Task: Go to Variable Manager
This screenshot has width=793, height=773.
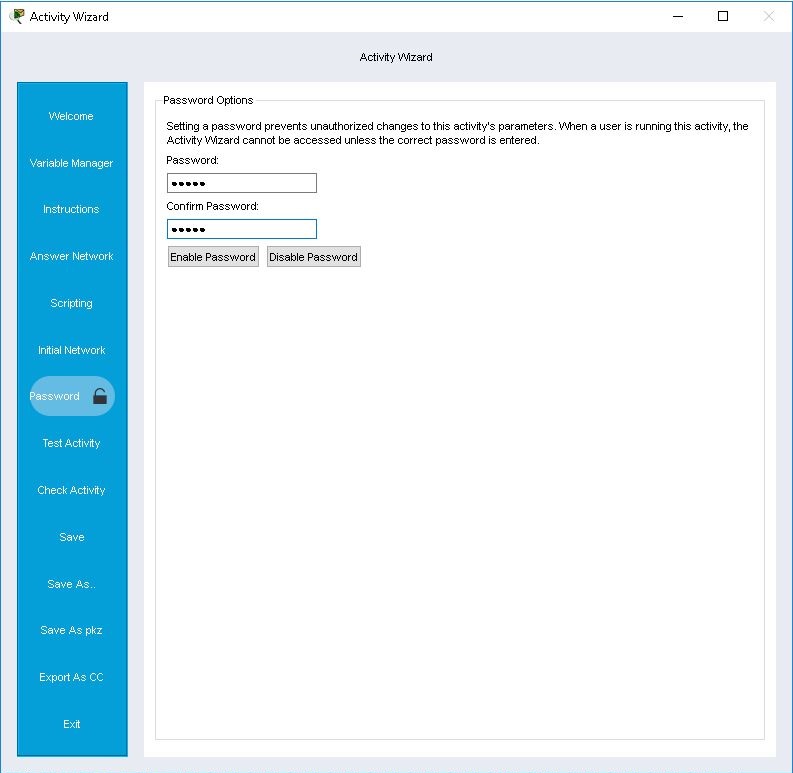Action: [71, 163]
